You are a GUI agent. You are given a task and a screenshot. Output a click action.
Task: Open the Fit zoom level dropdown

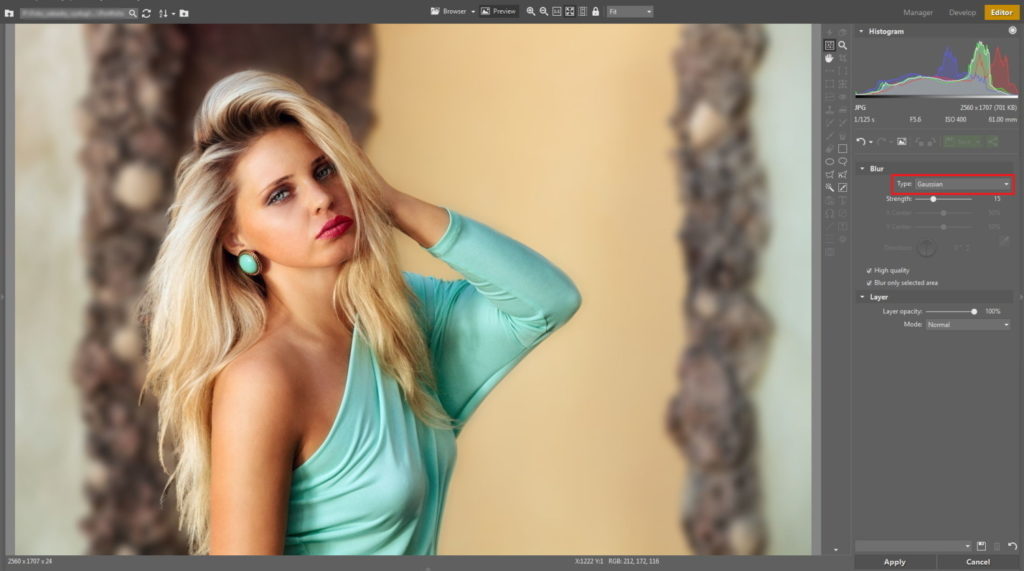pos(630,12)
